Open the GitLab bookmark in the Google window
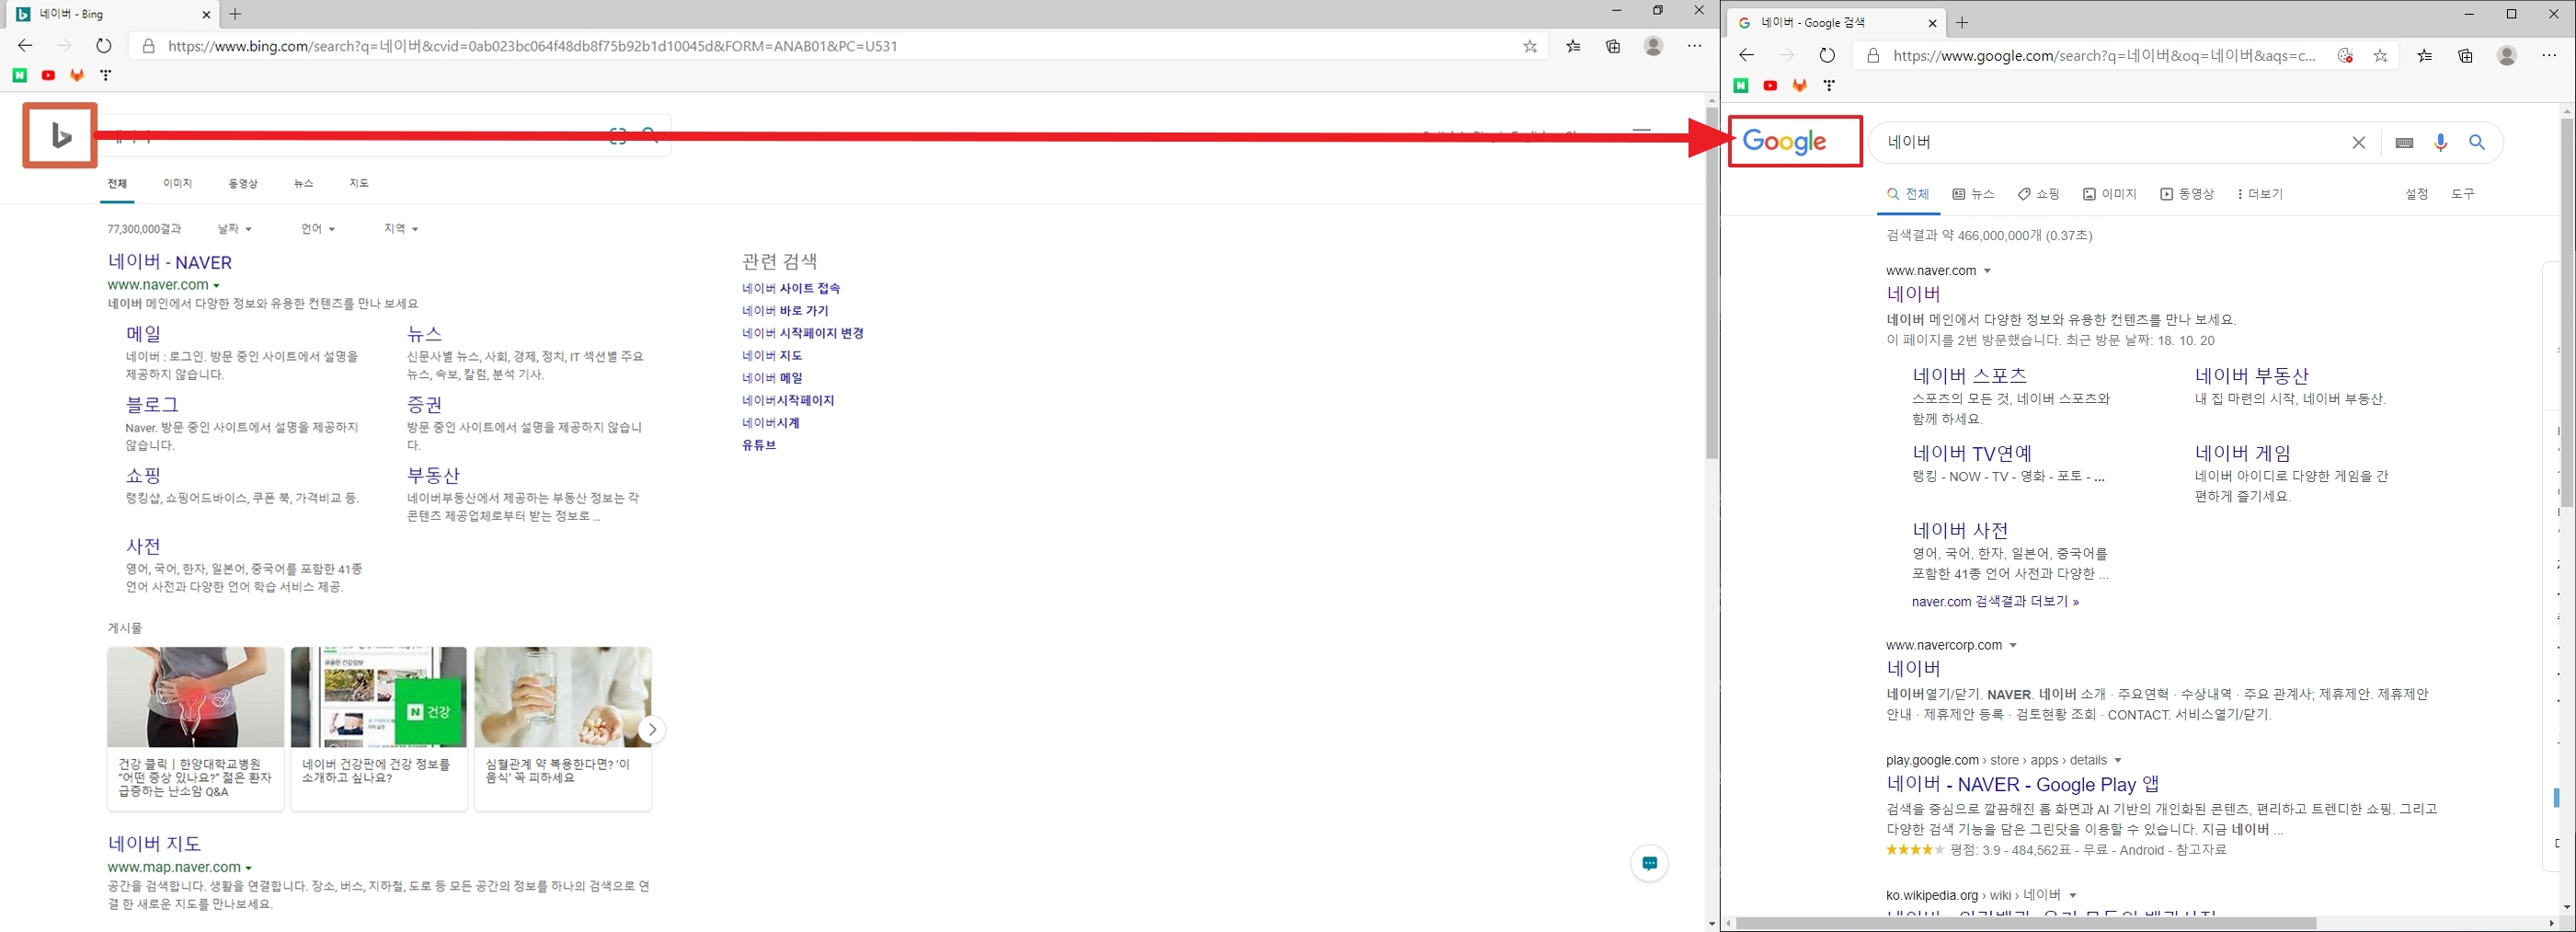This screenshot has width=2576, height=932. point(1799,86)
